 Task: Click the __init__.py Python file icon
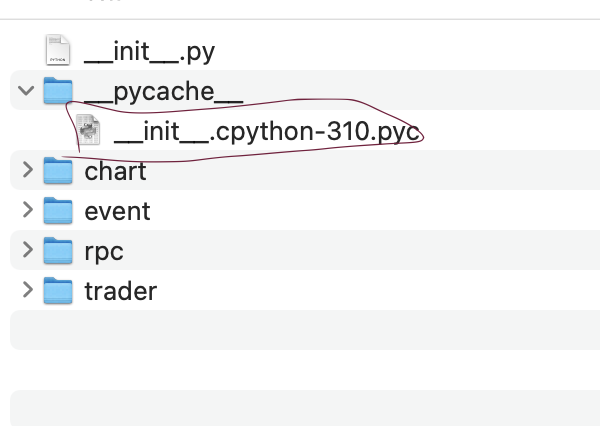click(59, 52)
